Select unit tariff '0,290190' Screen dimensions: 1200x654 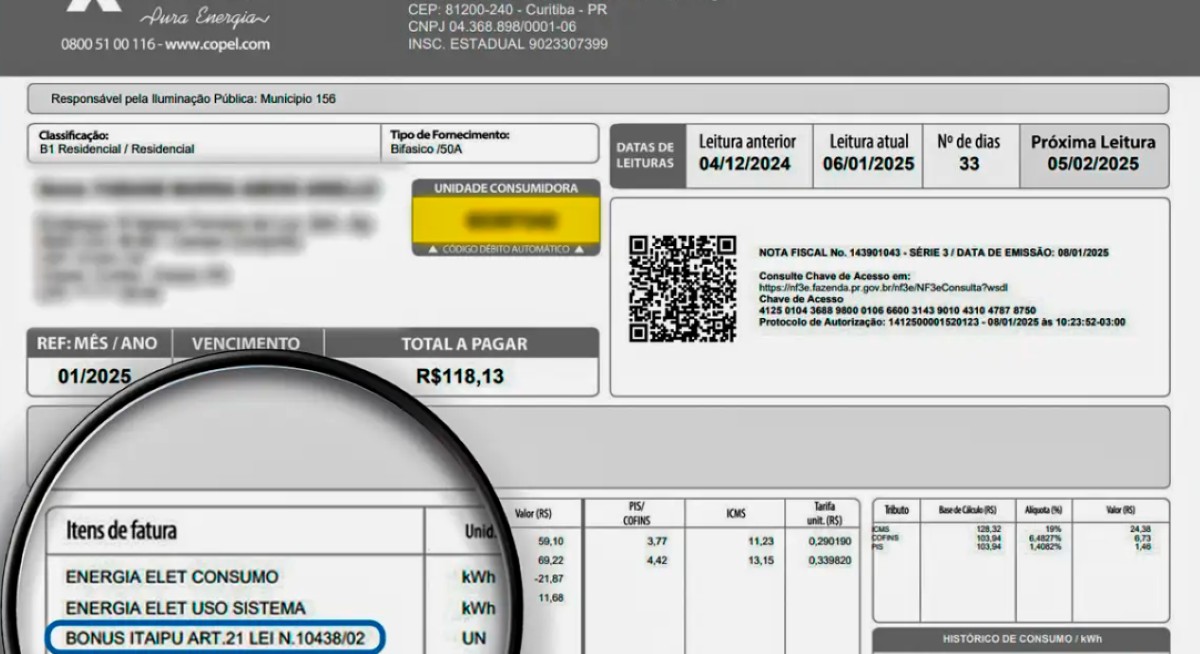click(x=830, y=542)
